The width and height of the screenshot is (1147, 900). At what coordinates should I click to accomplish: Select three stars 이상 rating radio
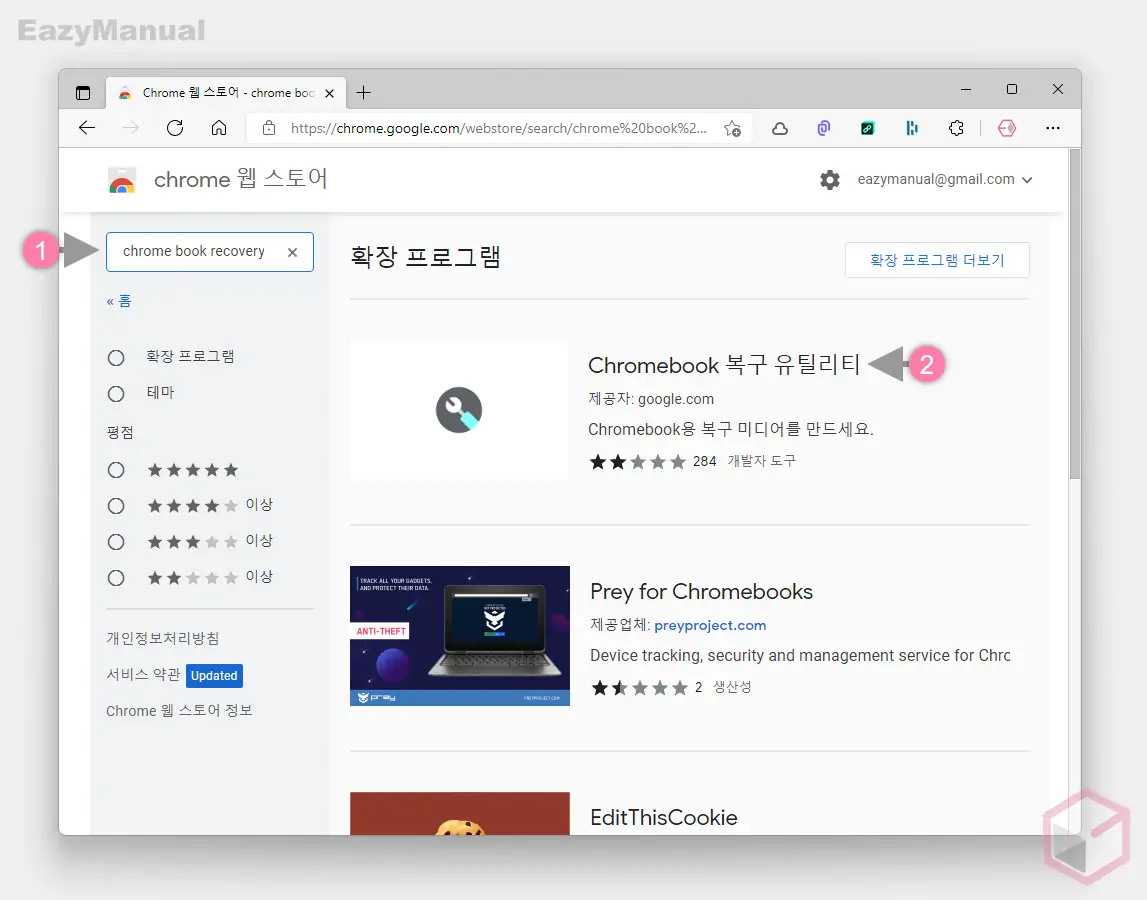pyautogui.click(x=116, y=541)
